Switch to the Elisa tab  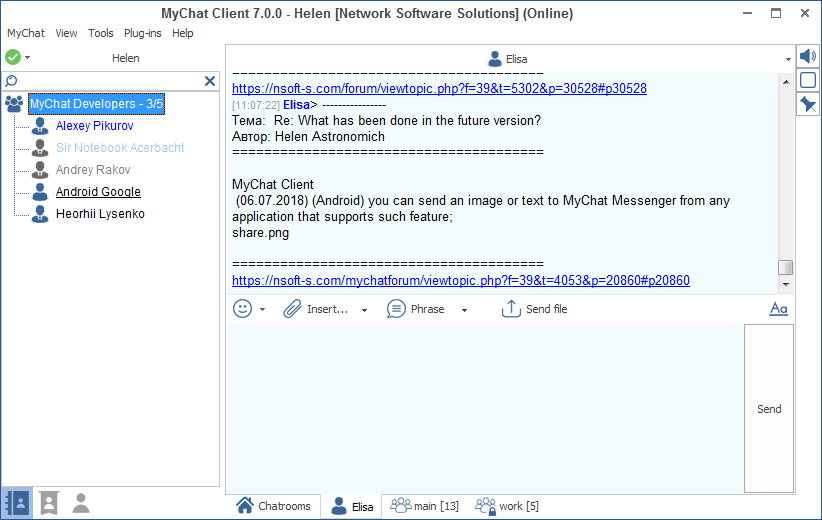coord(352,506)
